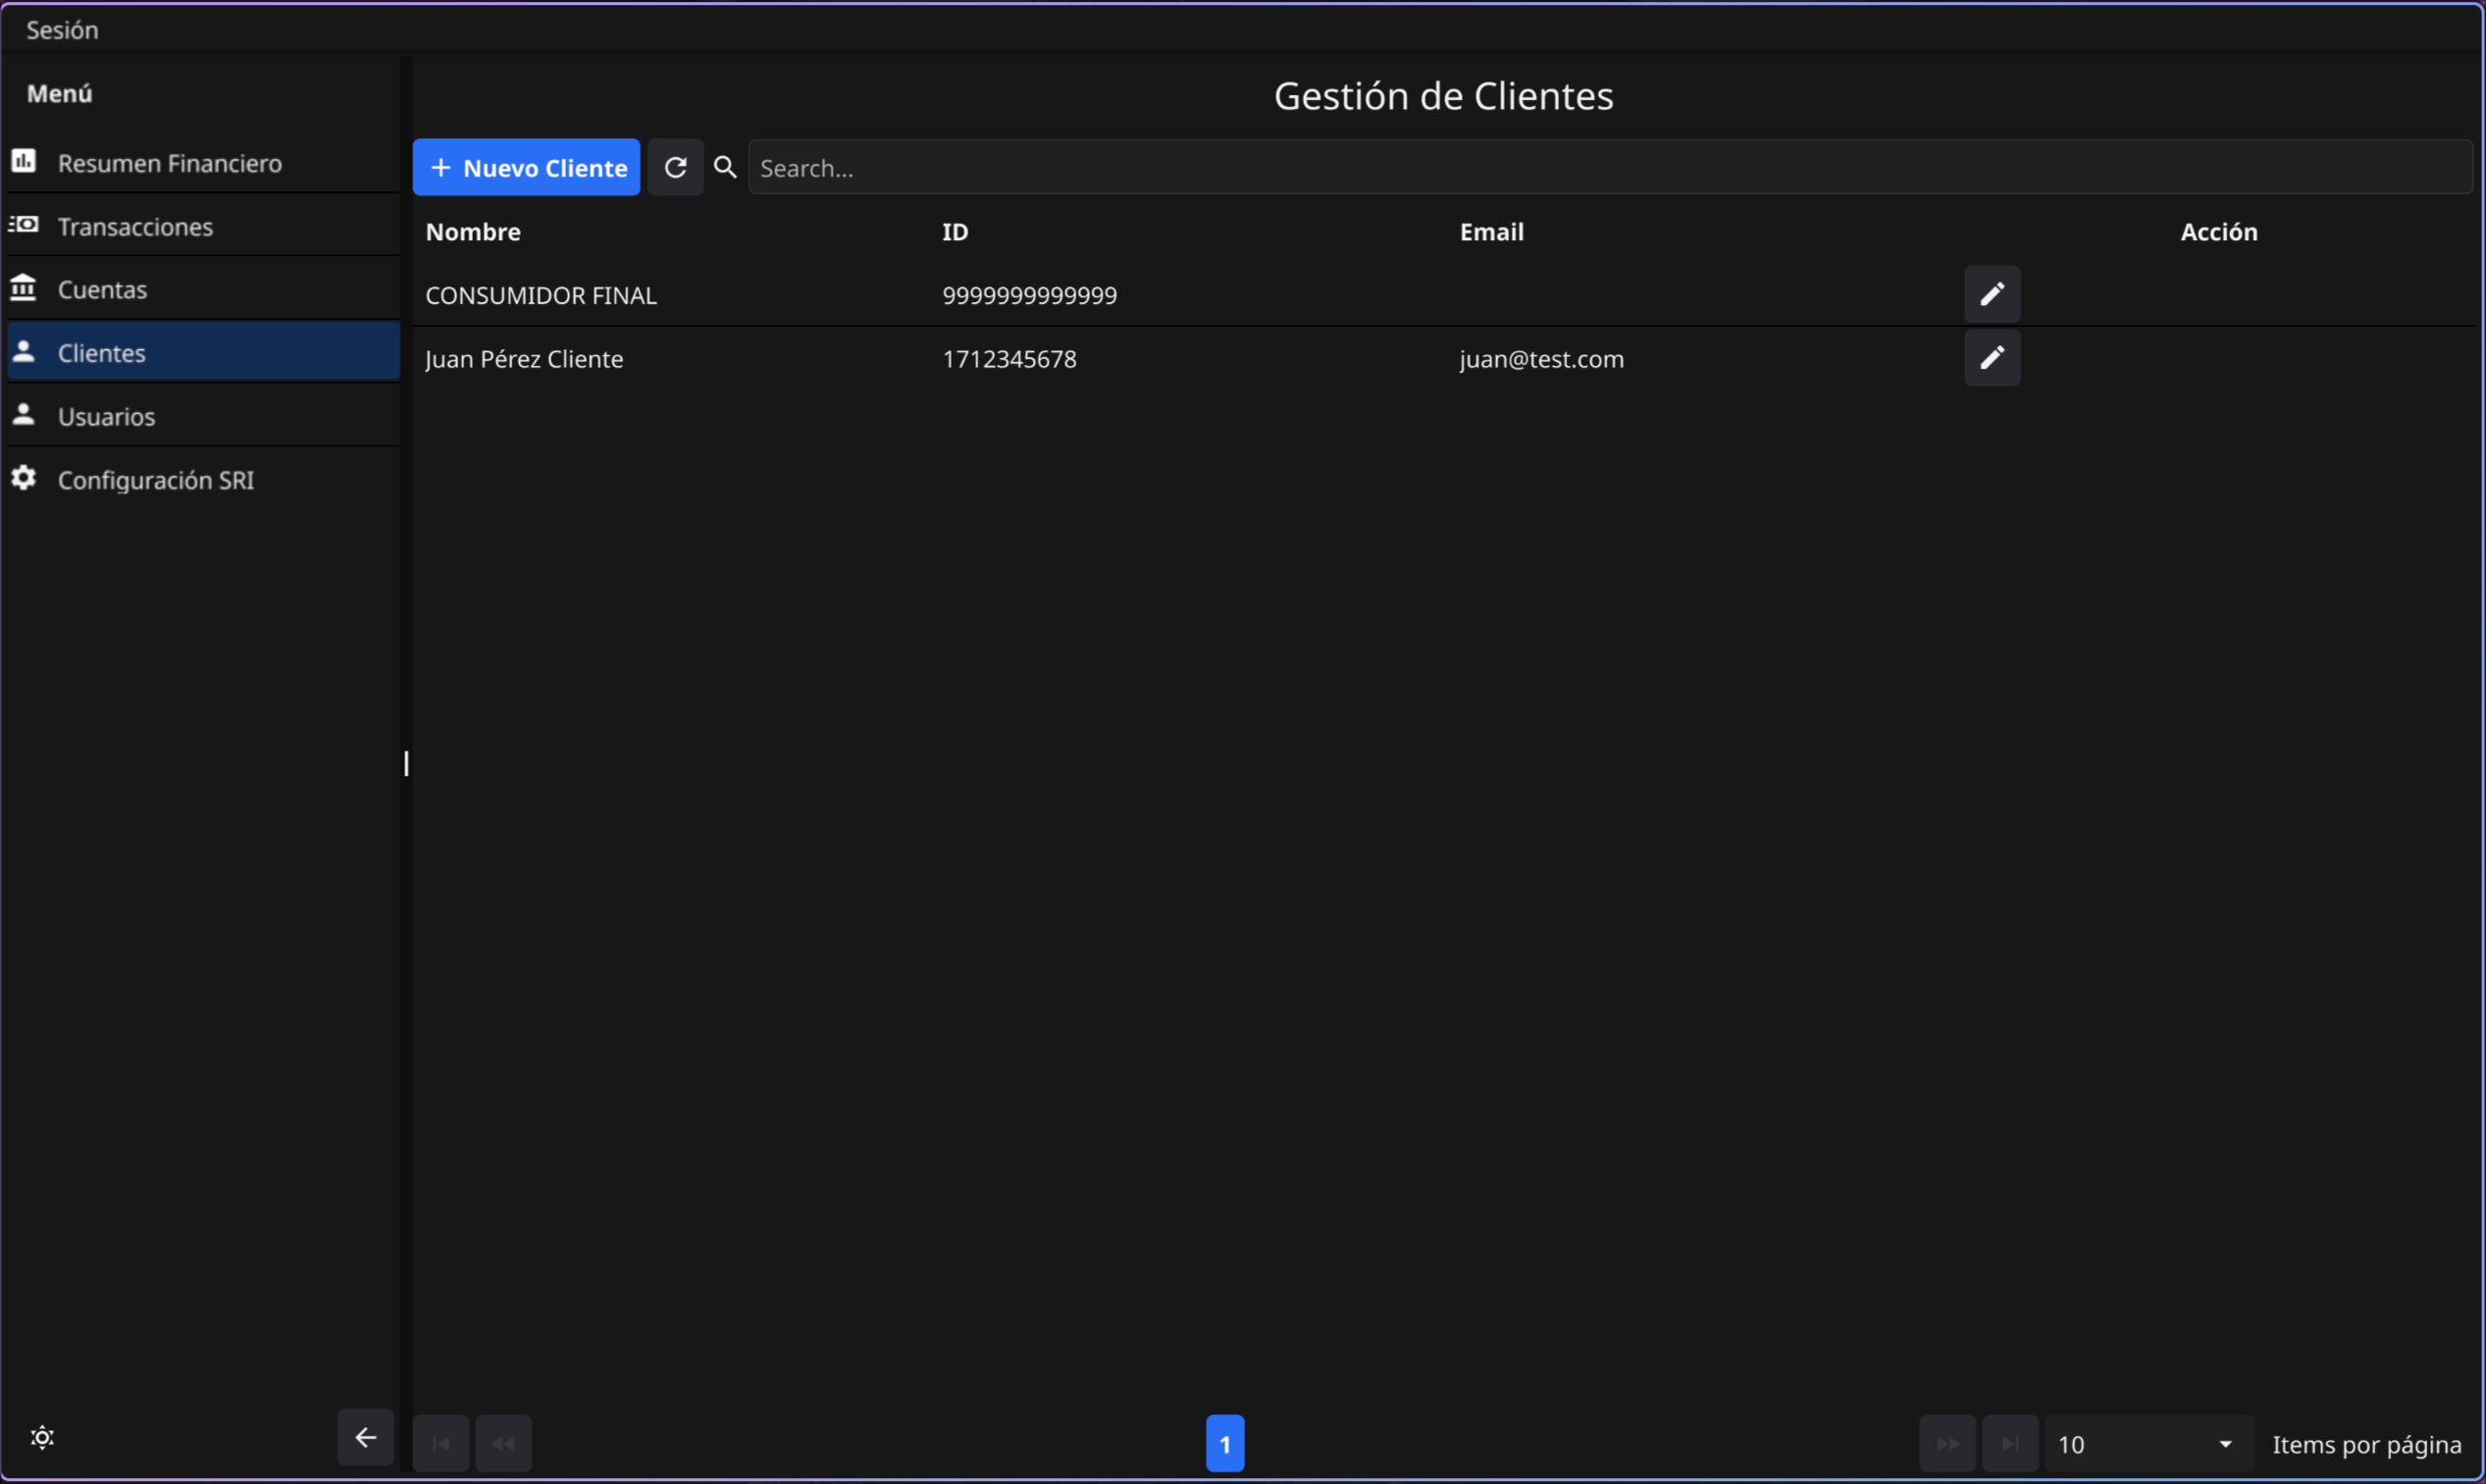Viewport: 2486px width, 1484px height.
Task: Click the refresh clients list icon
Action: click(x=675, y=168)
